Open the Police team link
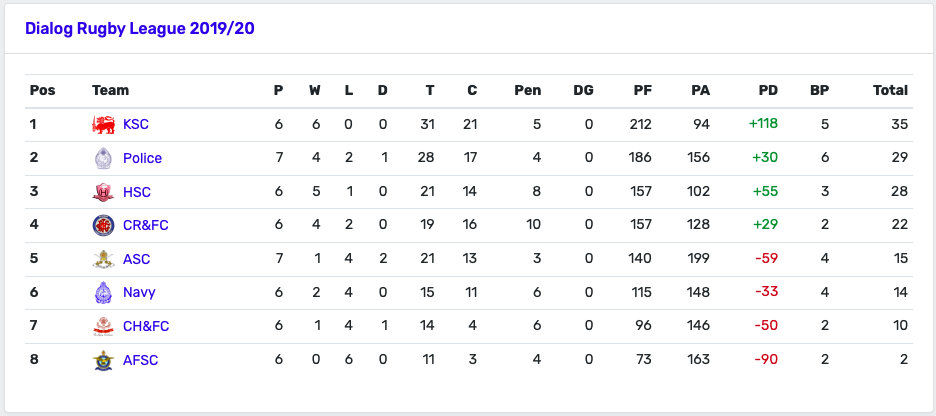The width and height of the screenshot is (936, 416). coord(143,158)
